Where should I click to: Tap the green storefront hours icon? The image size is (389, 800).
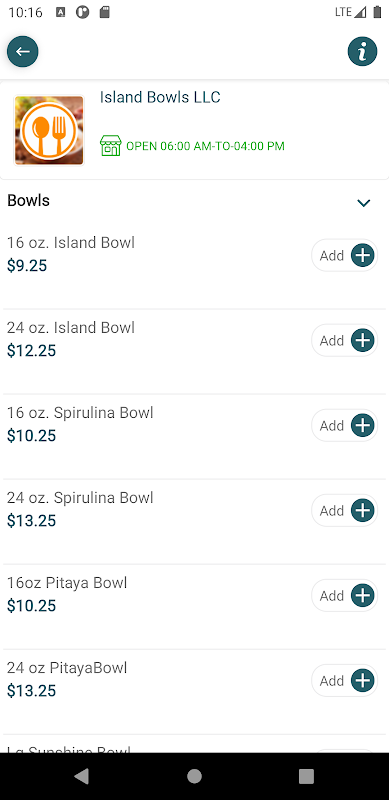click(110, 146)
